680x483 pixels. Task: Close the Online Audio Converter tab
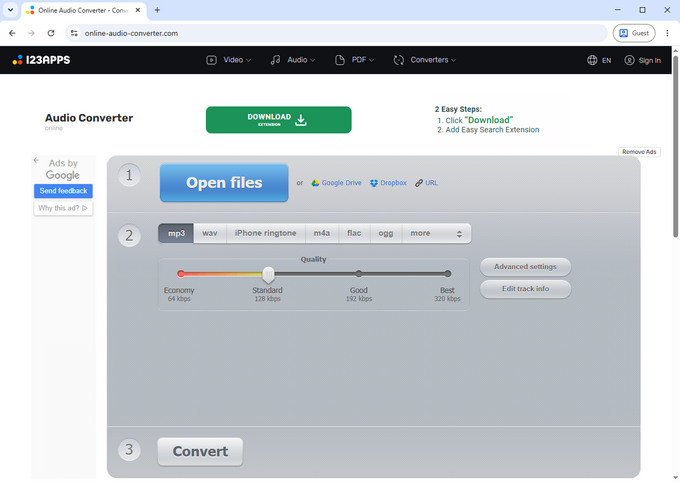pos(138,10)
